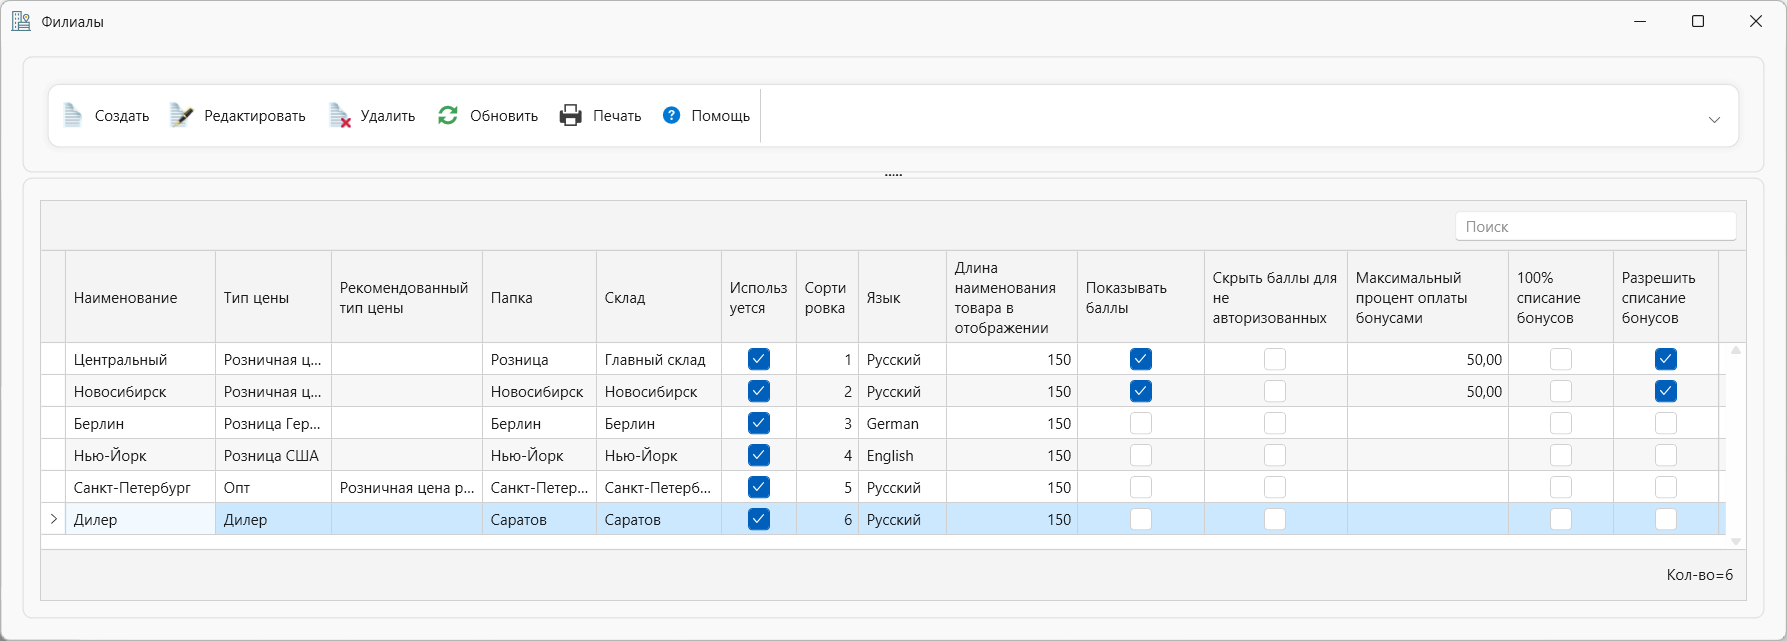Viewport: 1787px width, 641px height.
Task: Sort by Папка column header
Action: tap(539, 297)
